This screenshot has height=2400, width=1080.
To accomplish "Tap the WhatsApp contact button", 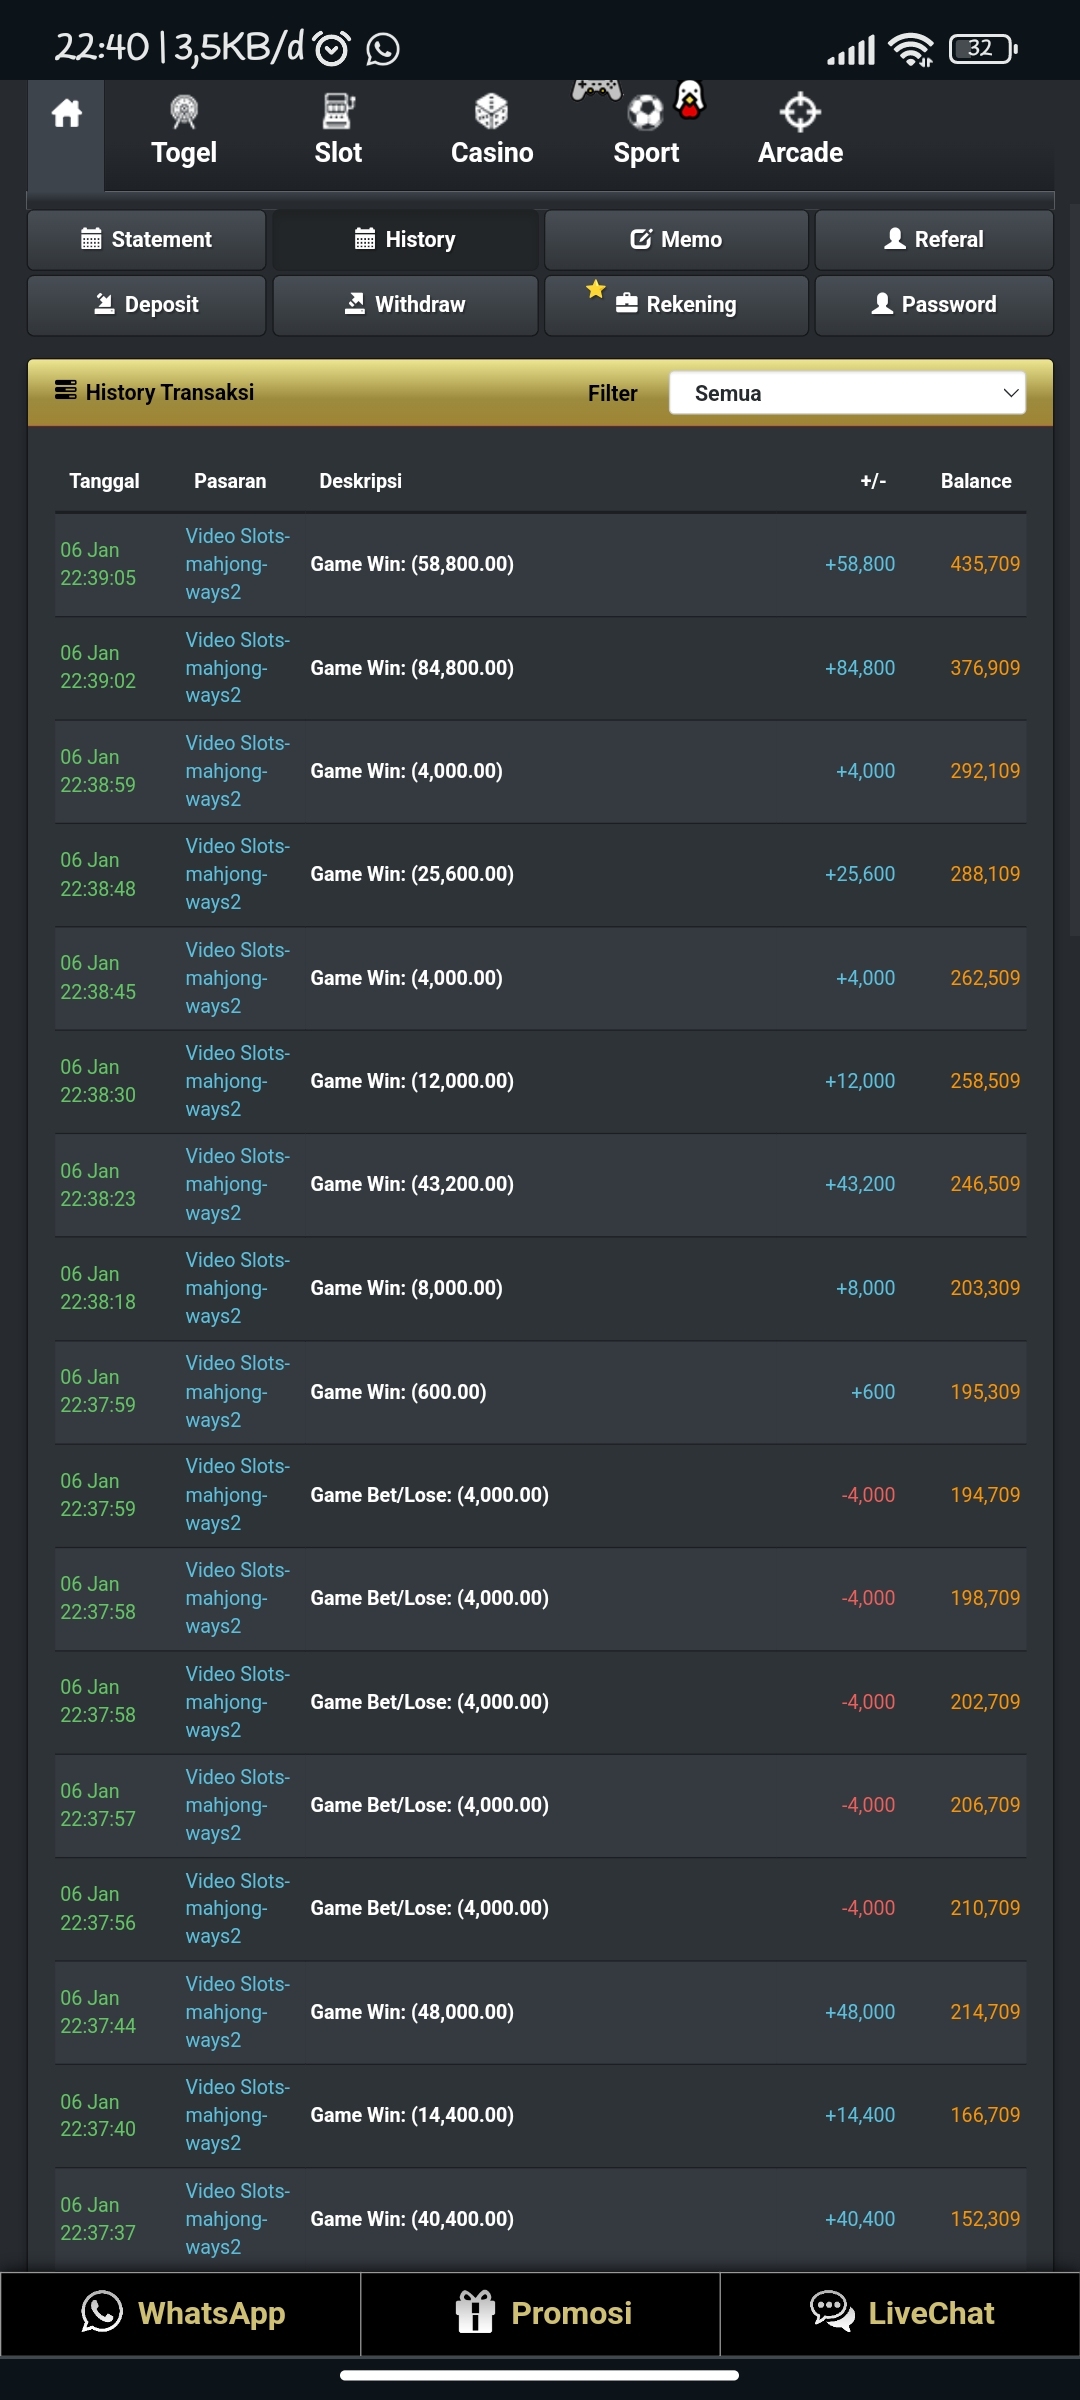I will click(181, 2313).
